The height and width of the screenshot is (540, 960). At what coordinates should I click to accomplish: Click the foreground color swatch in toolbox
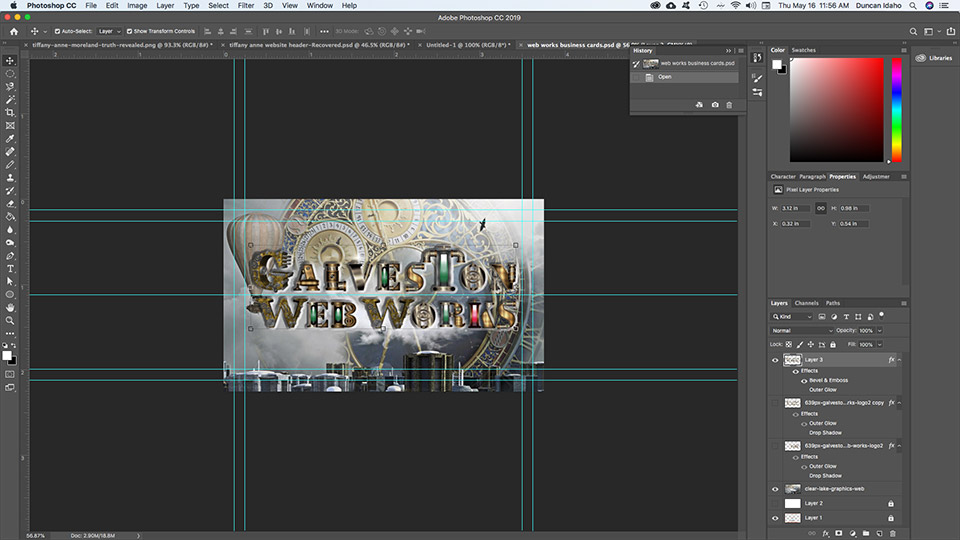pyautogui.click(x=7, y=356)
